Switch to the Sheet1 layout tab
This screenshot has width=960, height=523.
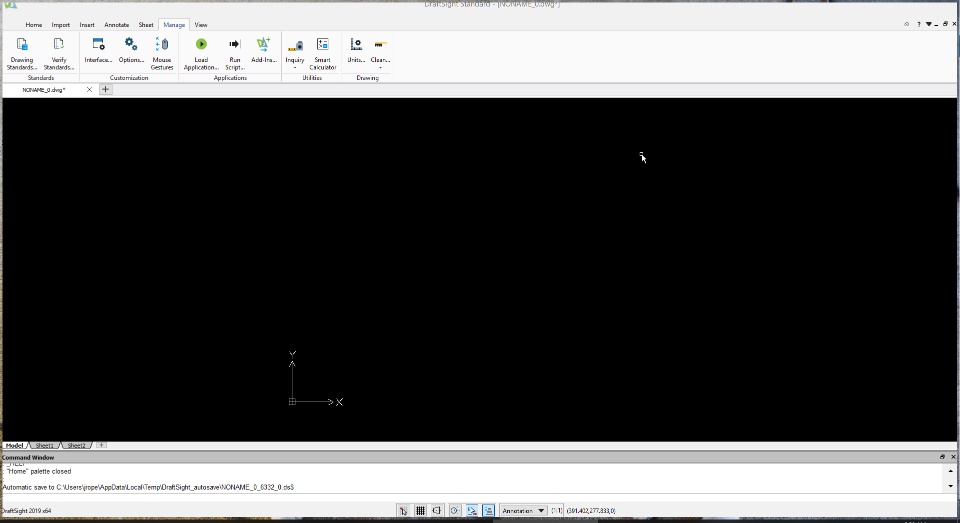click(45, 445)
